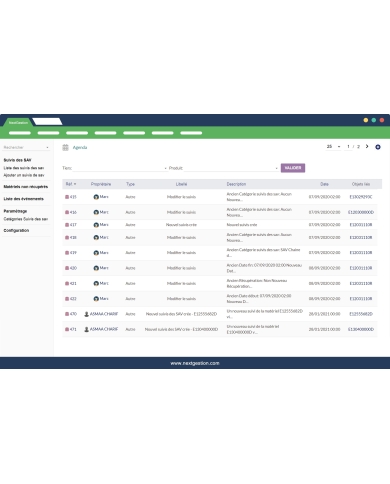The image size is (390, 484).
Task: Open linked object link in row 416
Action: [361, 212]
